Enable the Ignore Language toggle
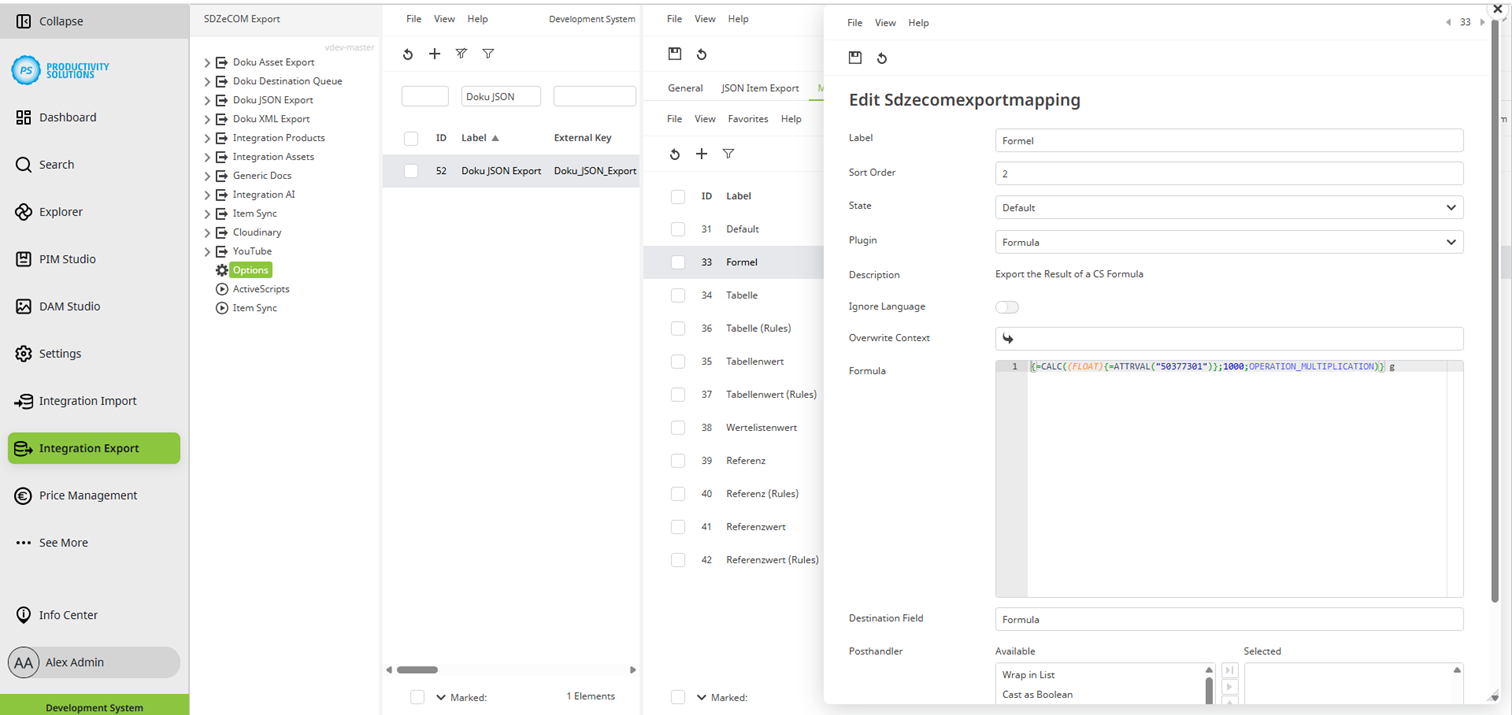Screen dimensions: 1512x715 1008,307
